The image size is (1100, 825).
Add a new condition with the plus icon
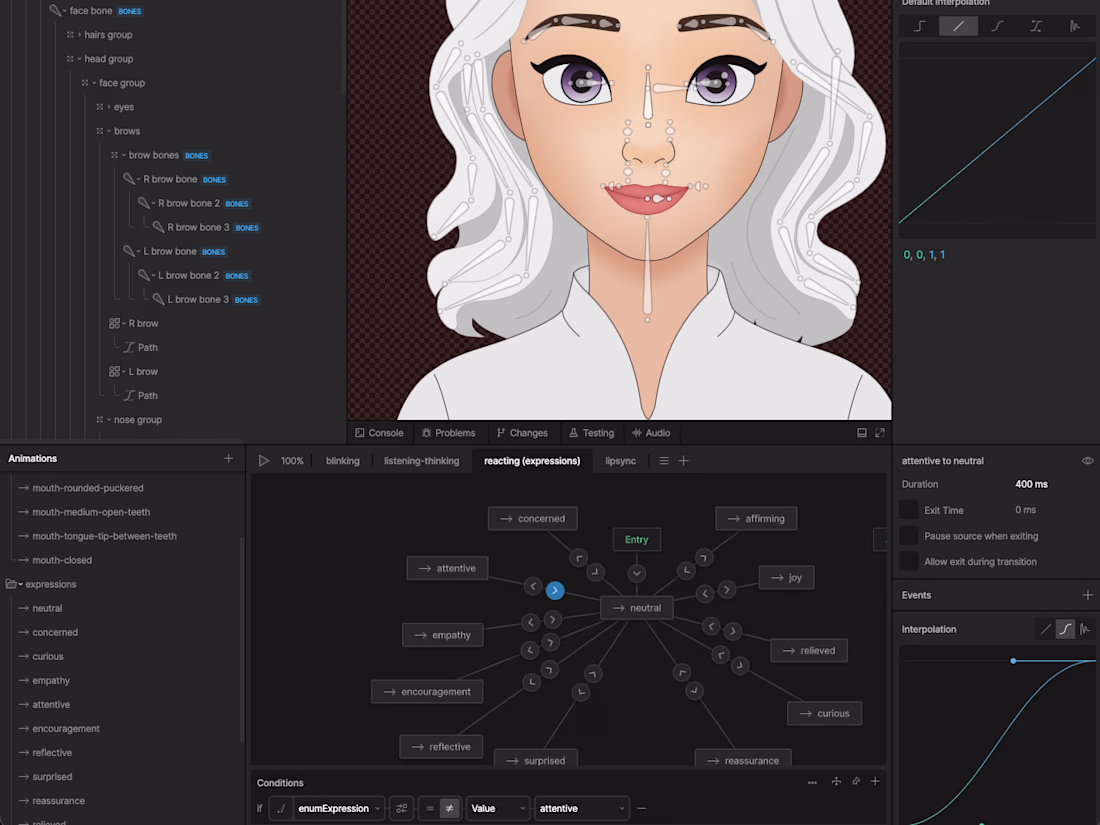coord(875,782)
